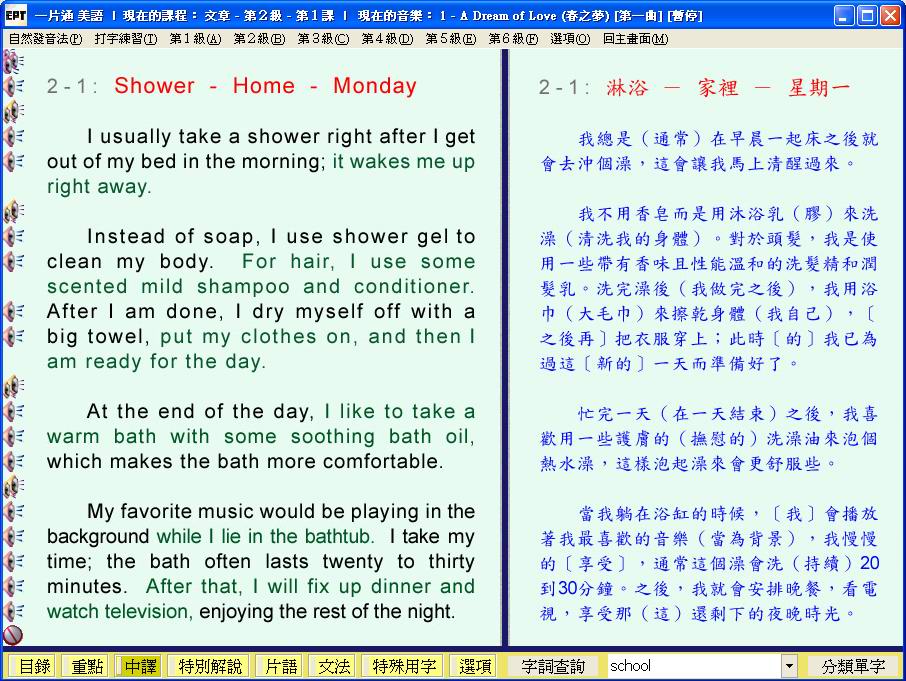Play audio for line 'I usually take a shower'
906x681 pixels.
click(13, 136)
